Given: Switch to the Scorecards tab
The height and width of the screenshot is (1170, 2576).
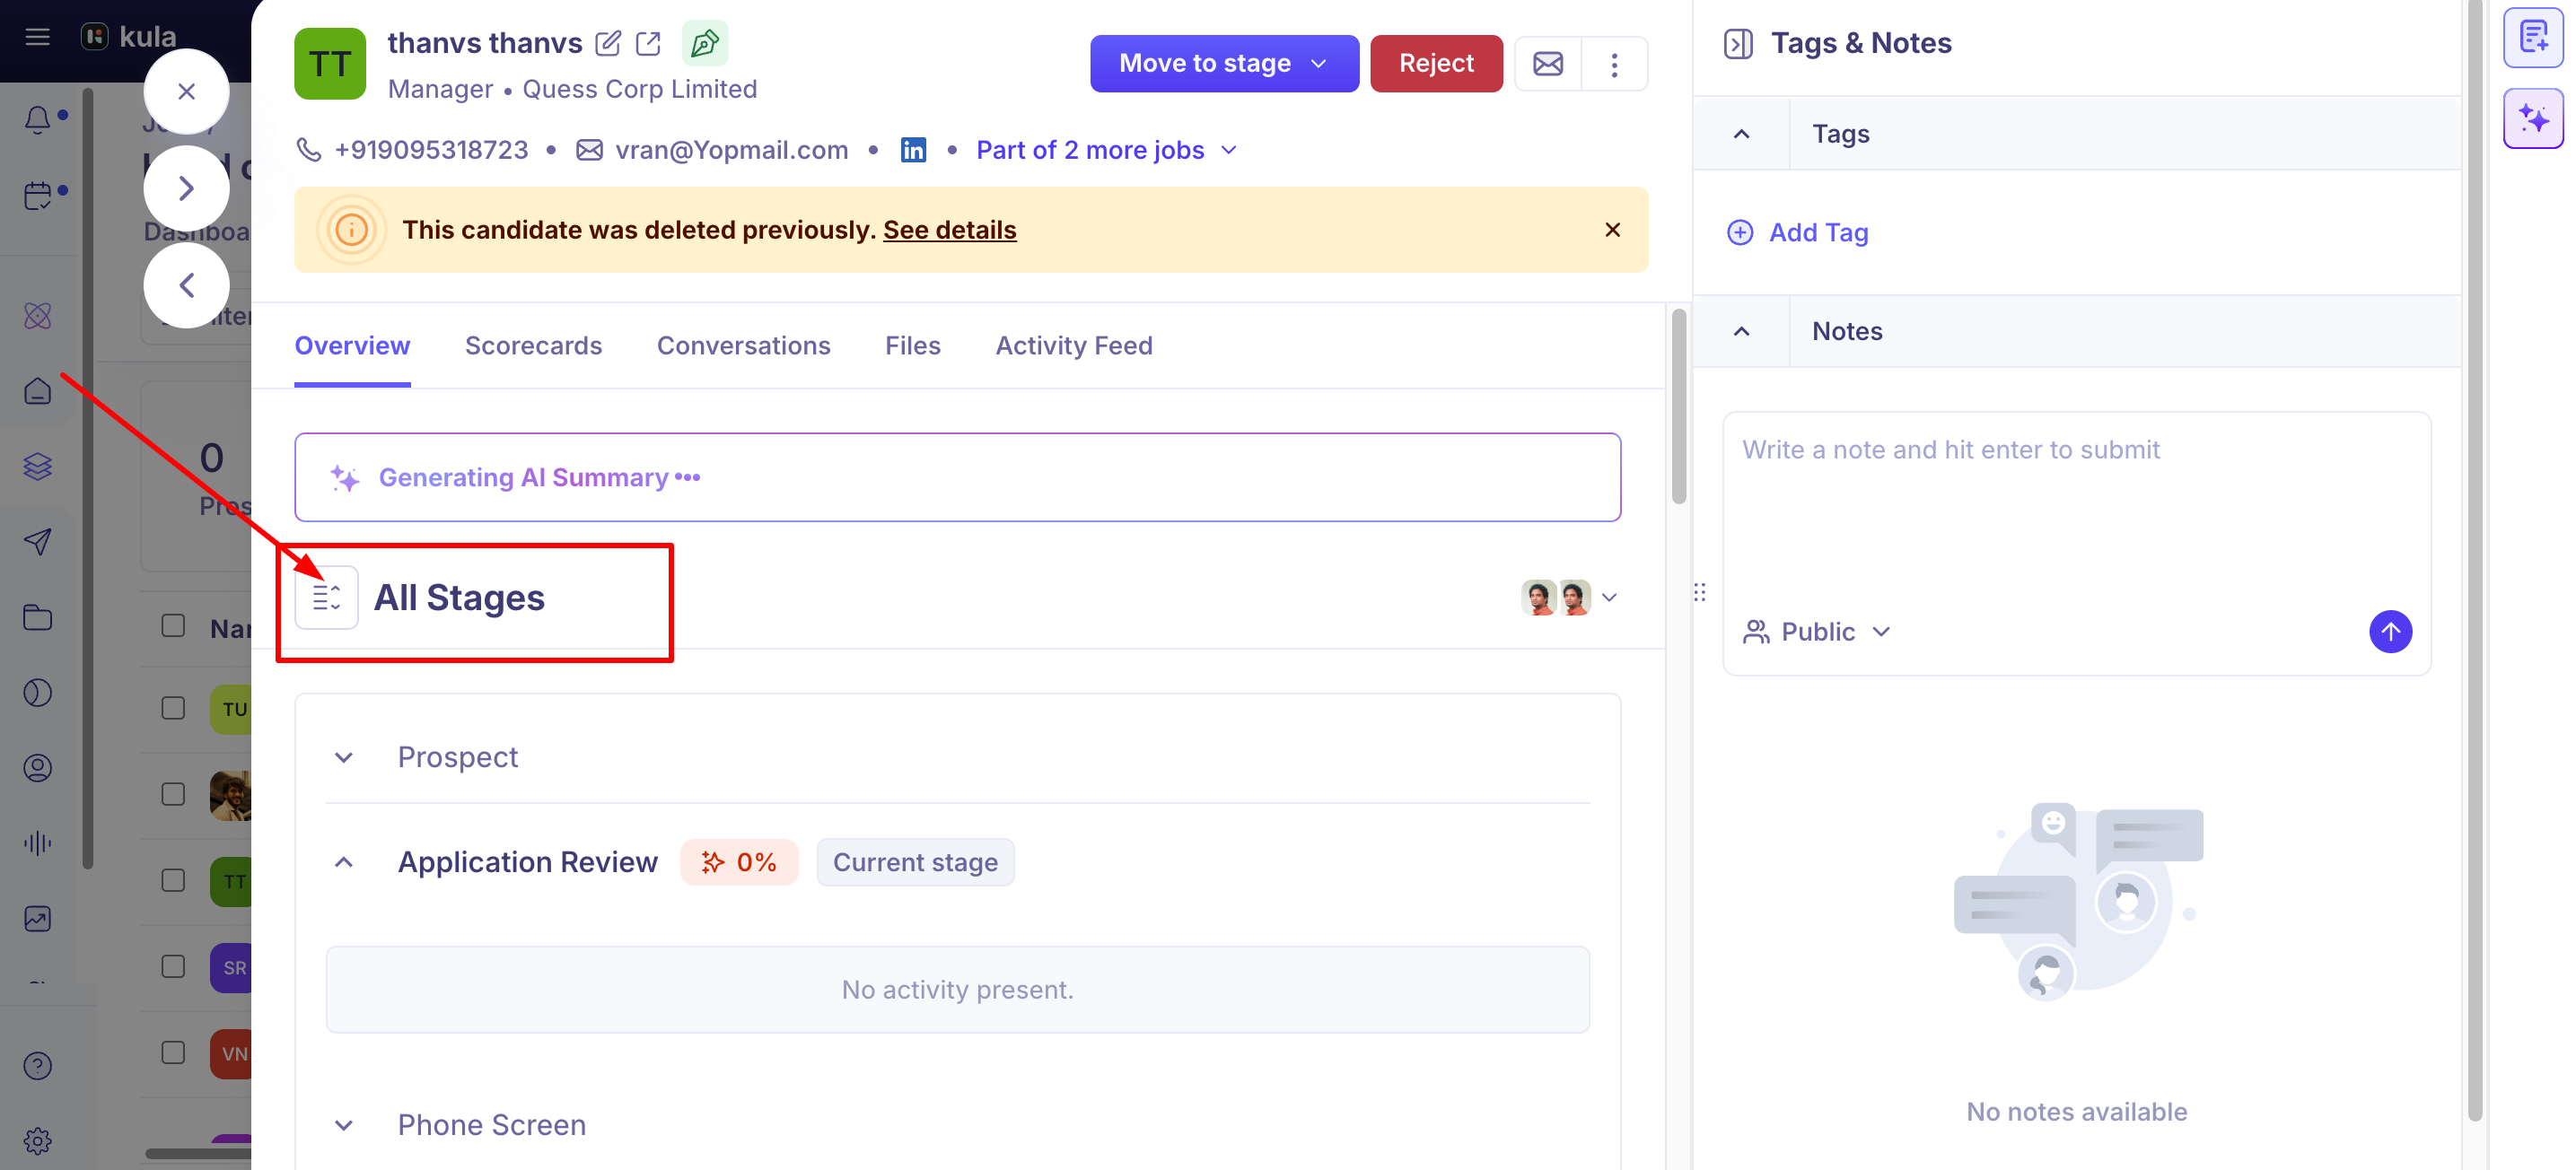Looking at the screenshot, I should pos(533,346).
